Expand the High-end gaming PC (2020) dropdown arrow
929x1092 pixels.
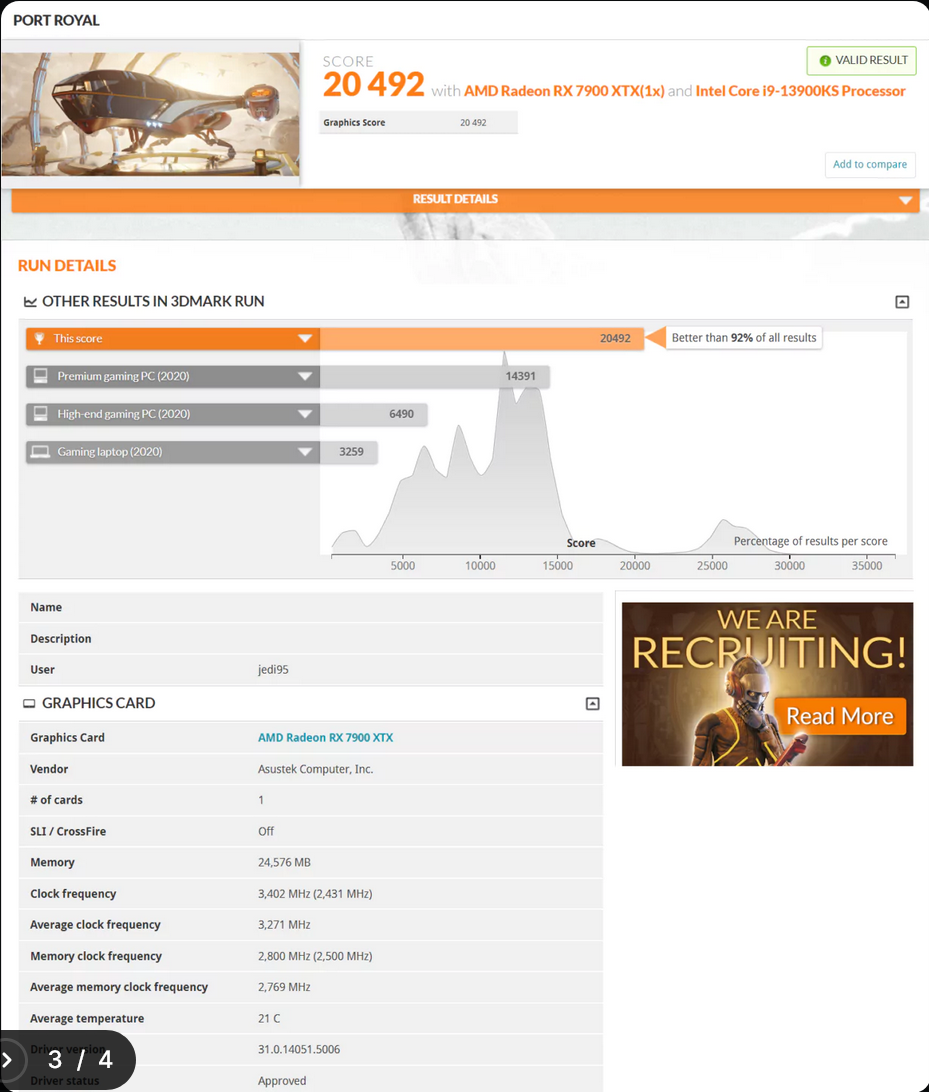click(x=304, y=414)
